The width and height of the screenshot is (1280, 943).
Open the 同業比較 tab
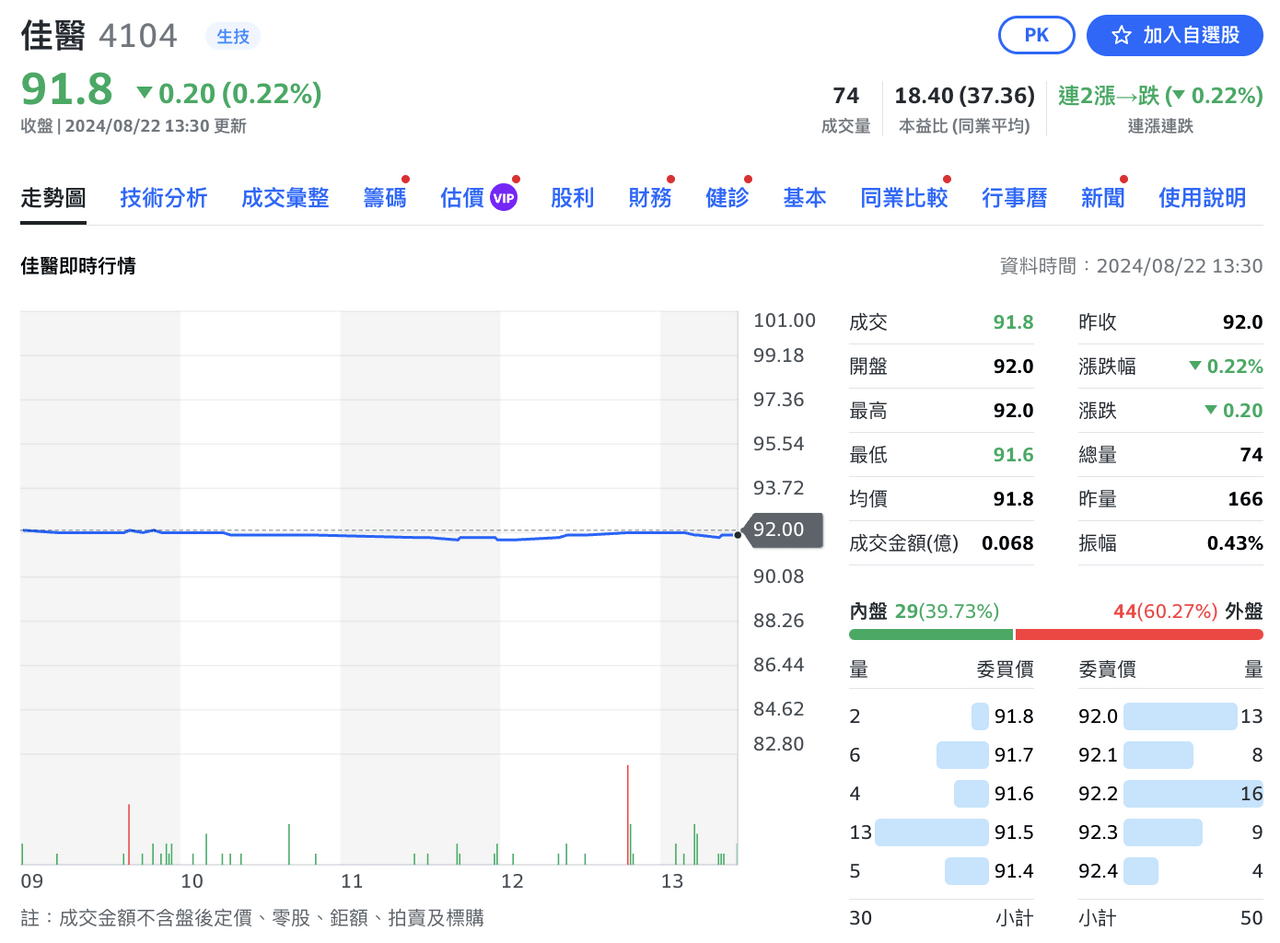(x=904, y=198)
